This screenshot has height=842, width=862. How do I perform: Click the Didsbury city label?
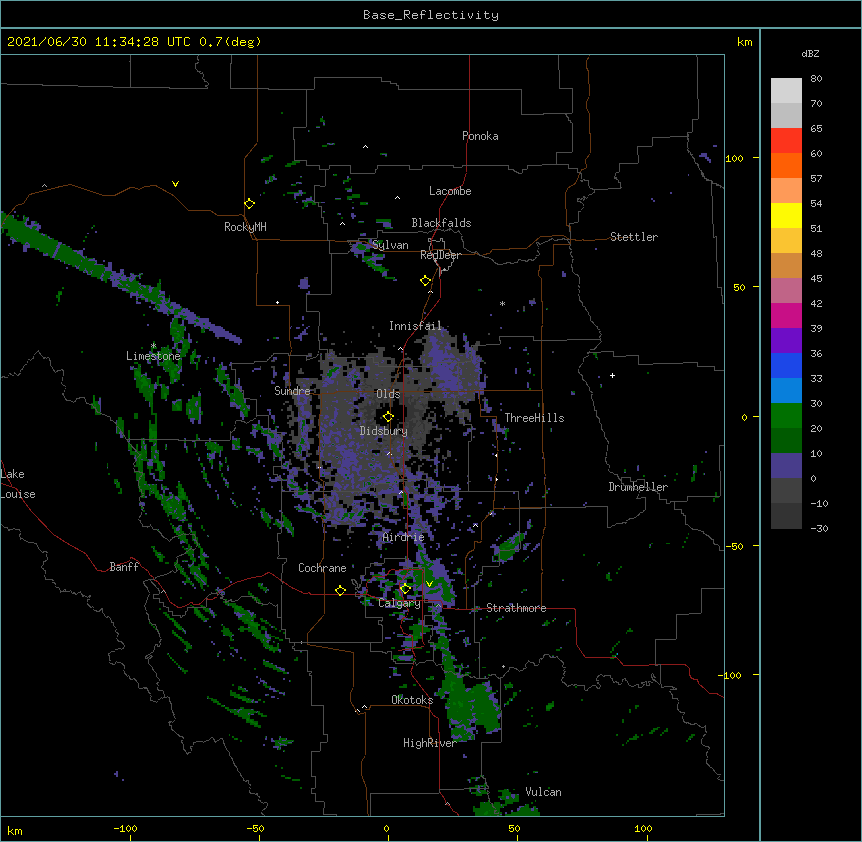(384, 431)
